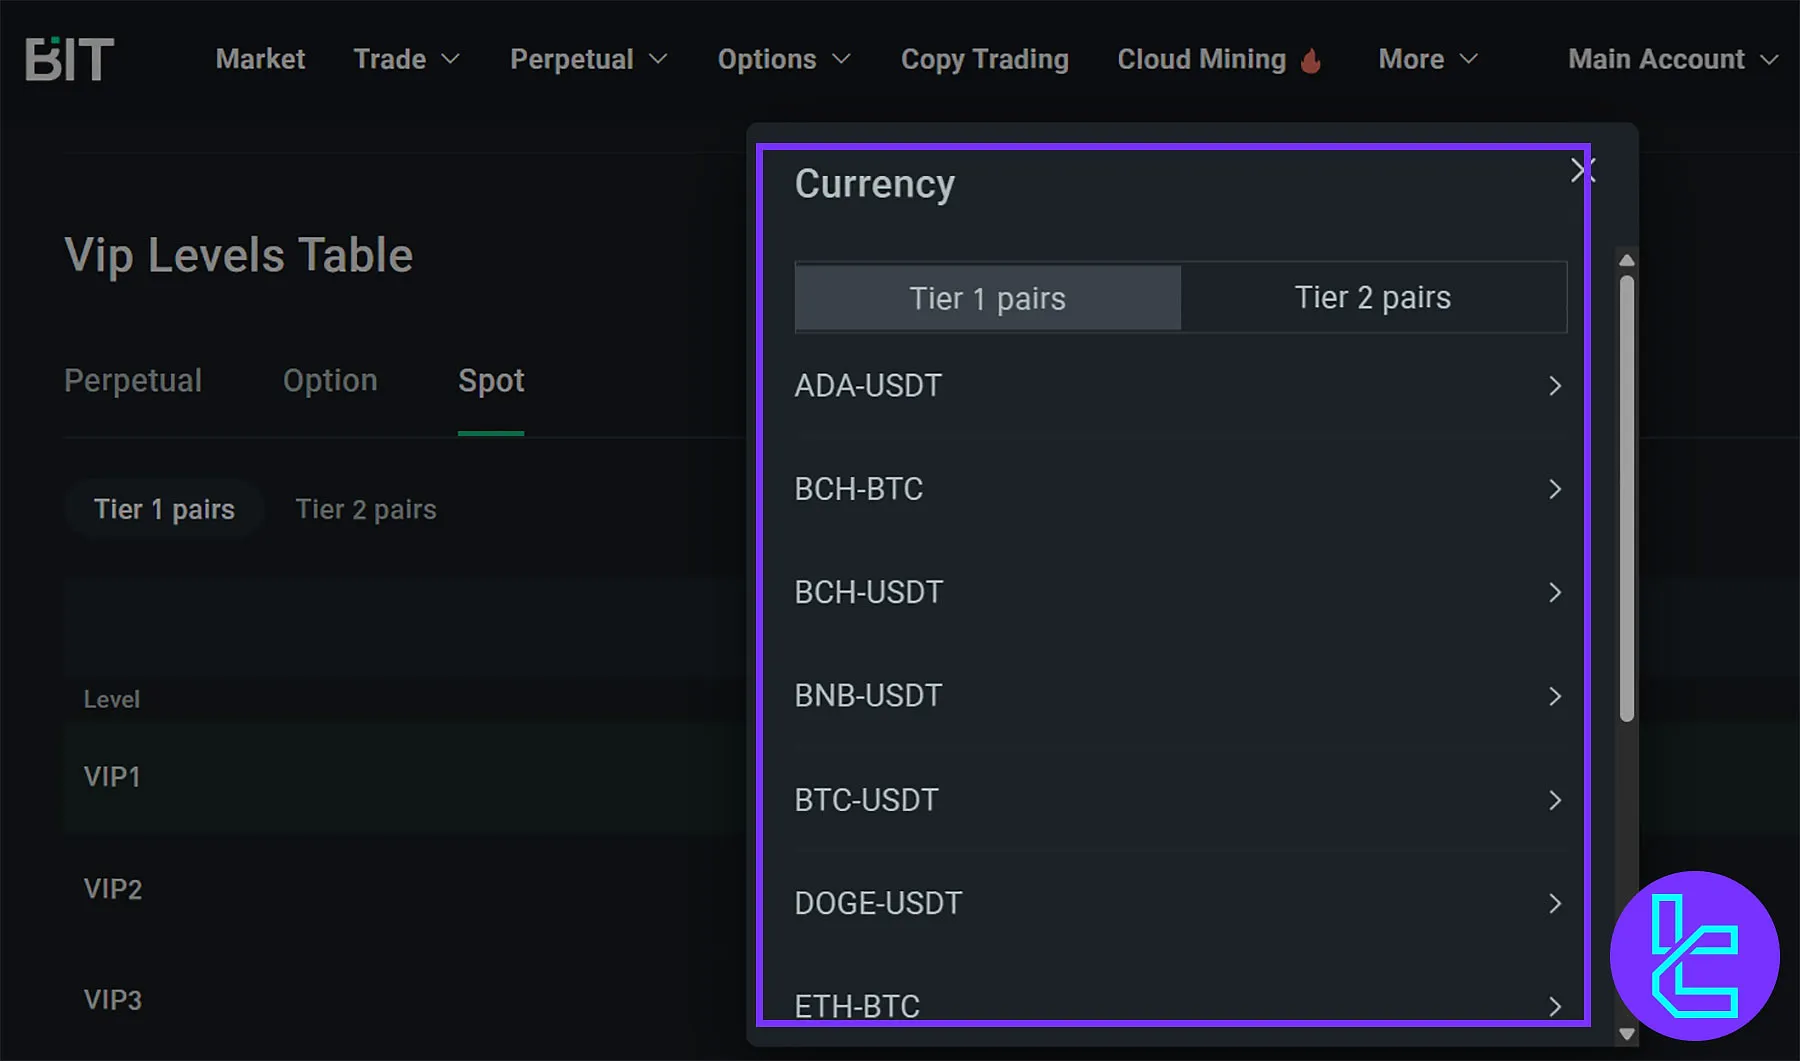Select the BCH-BTC pair
Viewport: 1800px width, 1061px height.
pyautogui.click(x=1180, y=489)
